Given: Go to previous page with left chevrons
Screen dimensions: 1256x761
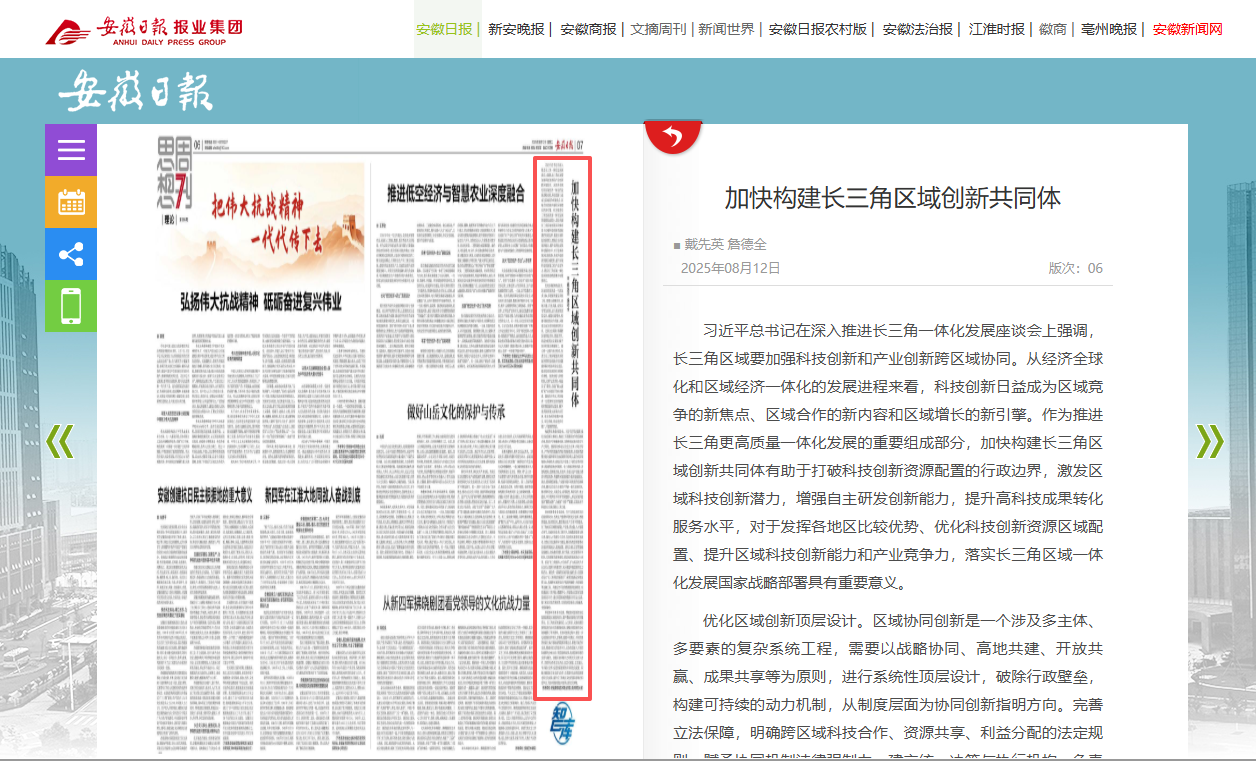Looking at the screenshot, I should [x=60, y=441].
